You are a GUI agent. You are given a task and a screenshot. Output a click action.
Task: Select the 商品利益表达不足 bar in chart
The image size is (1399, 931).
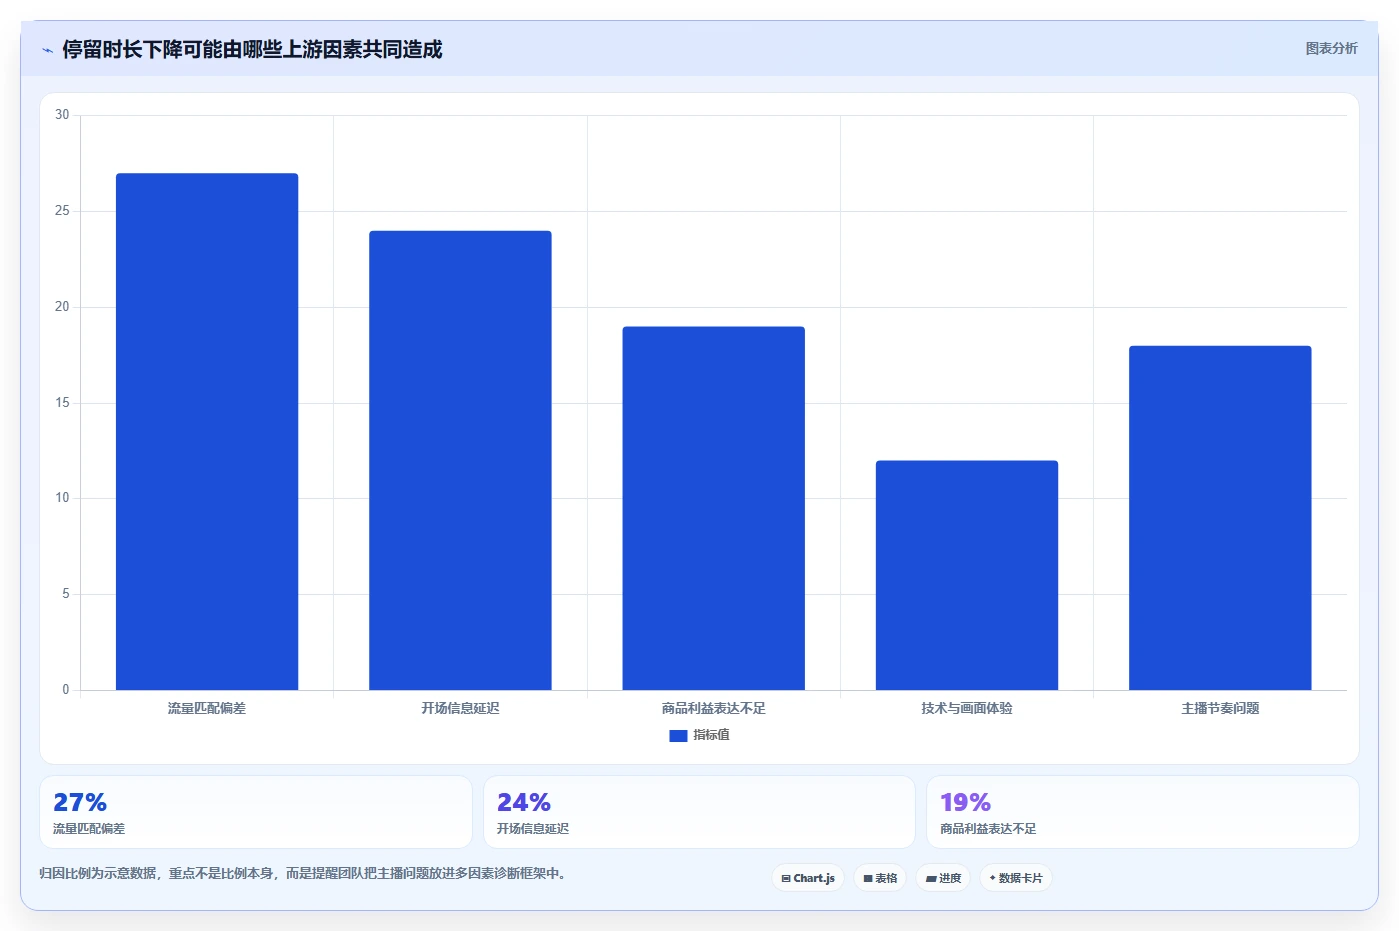(x=713, y=508)
